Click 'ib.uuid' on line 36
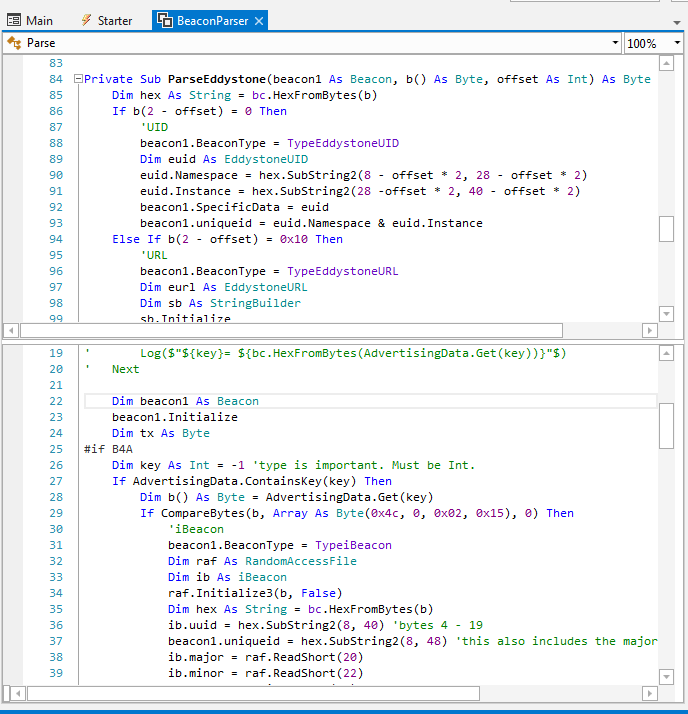The width and height of the screenshot is (688, 714). coord(192,625)
